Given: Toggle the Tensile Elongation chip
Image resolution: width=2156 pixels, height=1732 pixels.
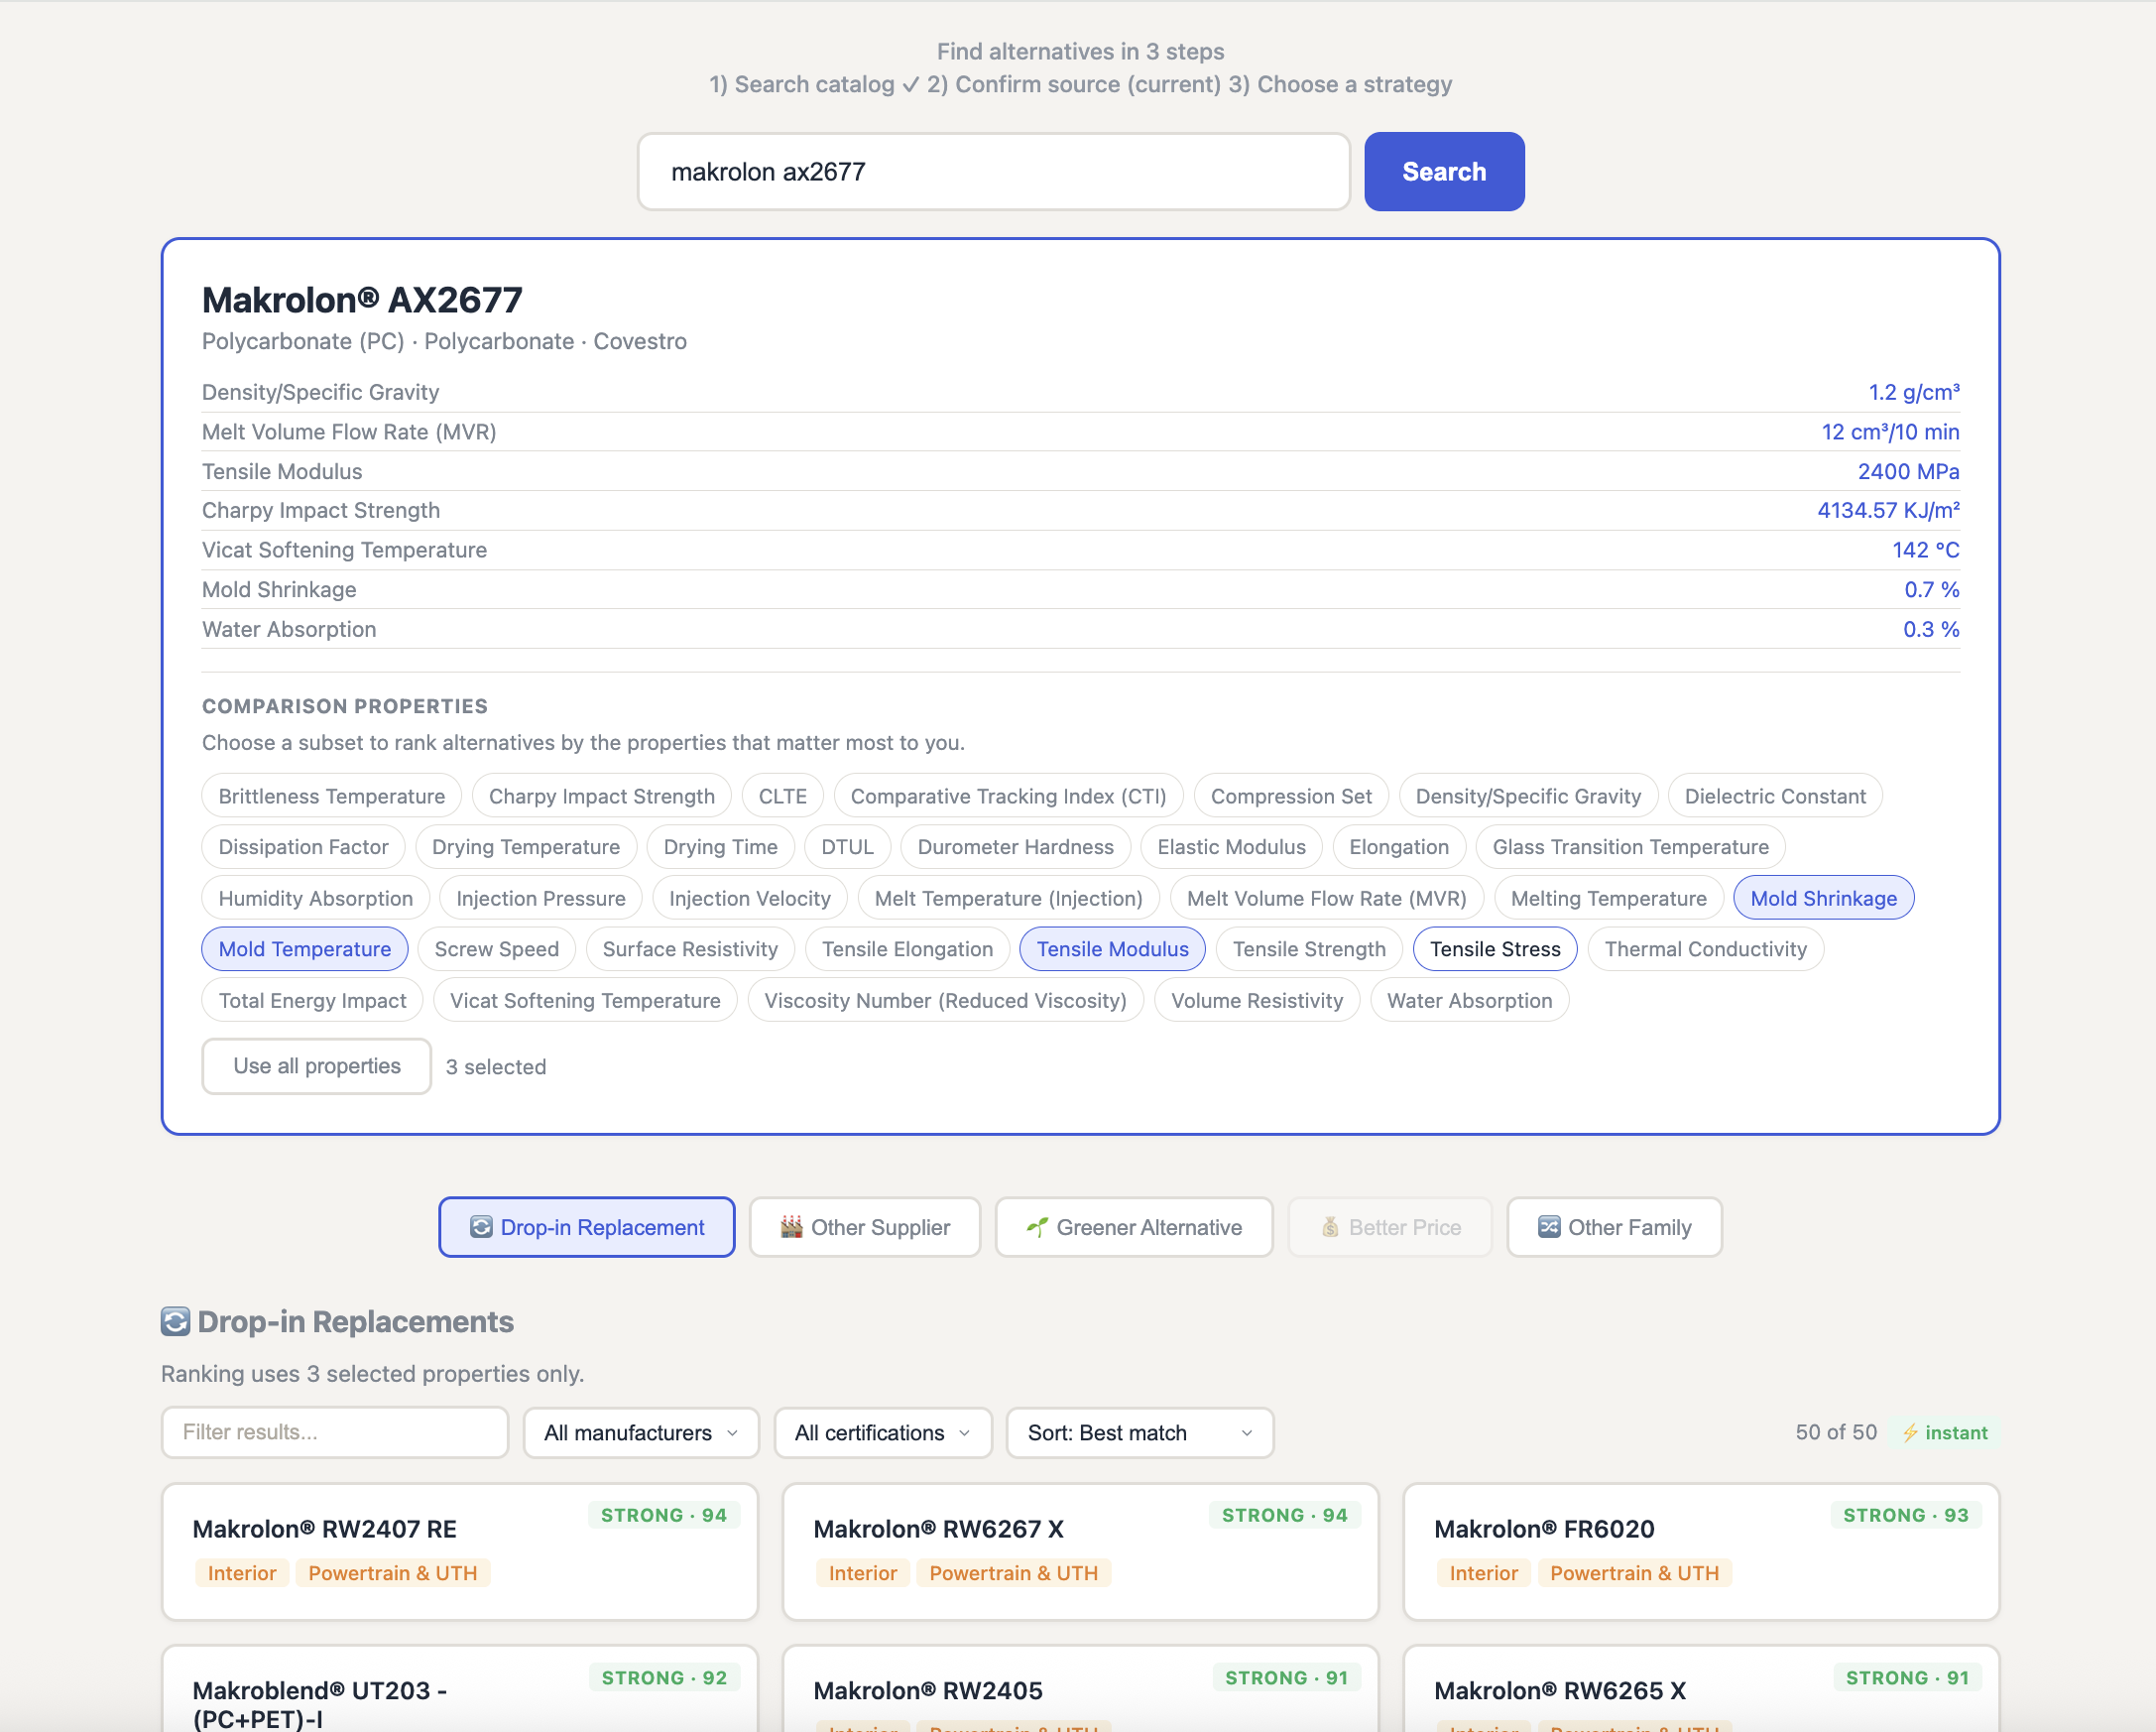Looking at the screenshot, I should pos(907,949).
